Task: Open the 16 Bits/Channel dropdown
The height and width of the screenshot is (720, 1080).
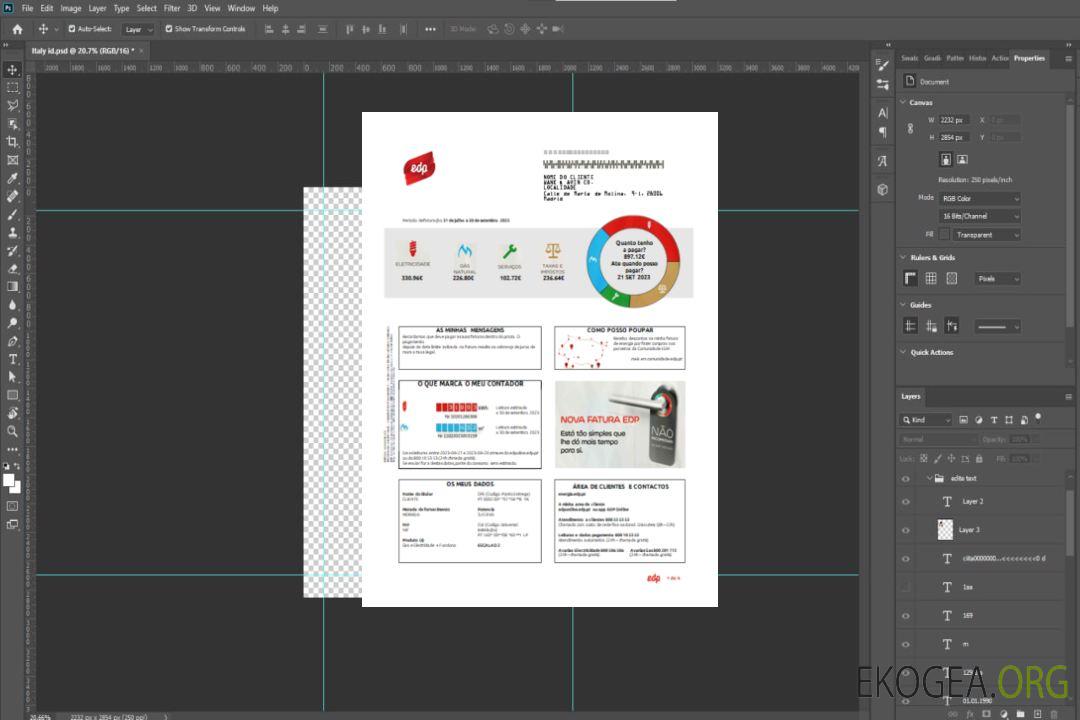Action: [x=979, y=216]
